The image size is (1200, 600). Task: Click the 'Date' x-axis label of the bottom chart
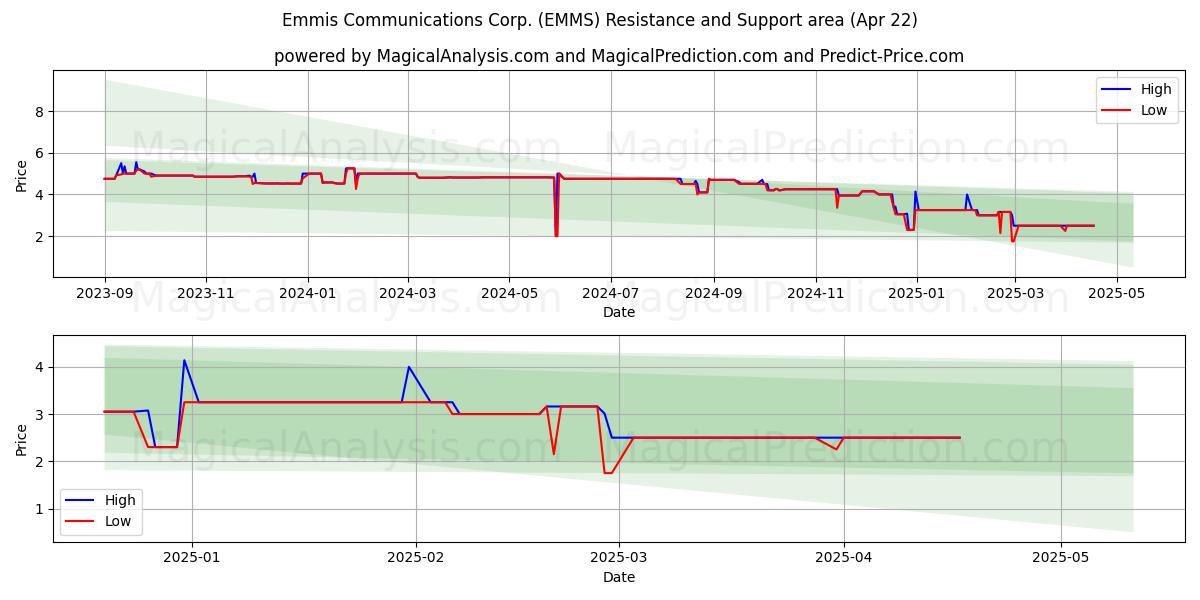(x=619, y=577)
